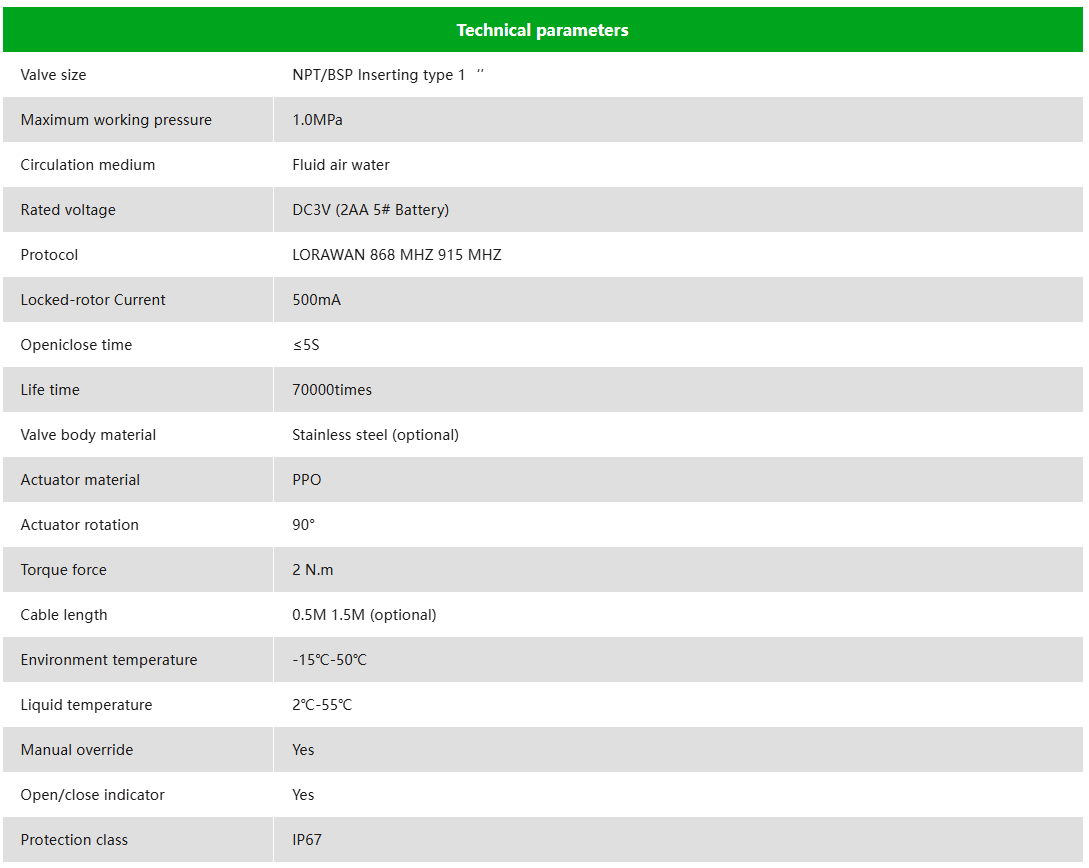Select the Rated voltage label

[x=68, y=210]
